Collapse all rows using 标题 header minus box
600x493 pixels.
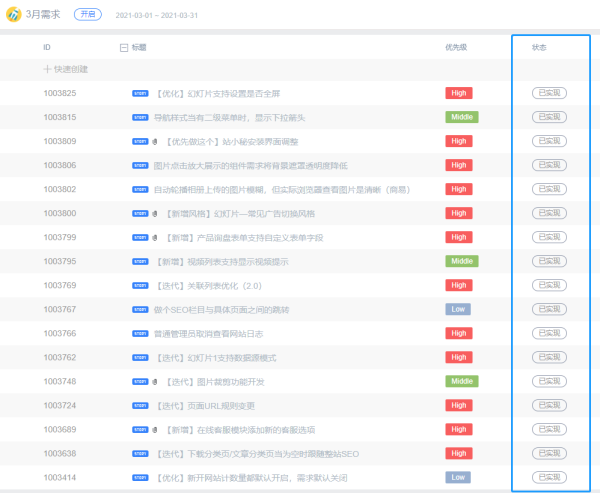click(x=124, y=47)
